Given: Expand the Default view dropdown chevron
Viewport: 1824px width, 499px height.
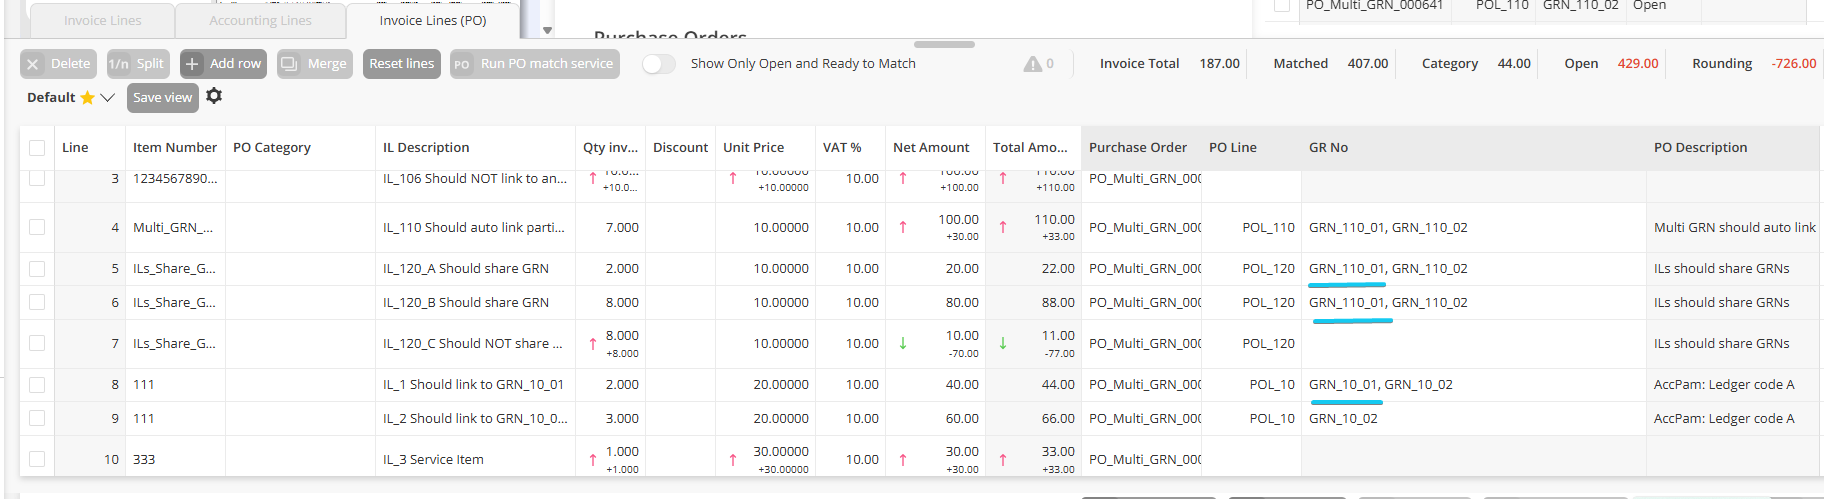Looking at the screenshot, I should (x=107, y=98).
